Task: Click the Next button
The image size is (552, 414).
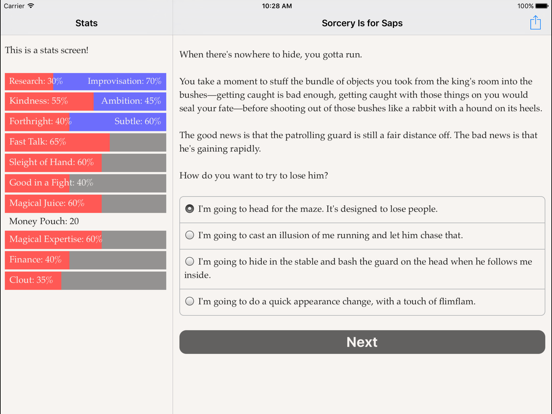Action: point(362,342)
